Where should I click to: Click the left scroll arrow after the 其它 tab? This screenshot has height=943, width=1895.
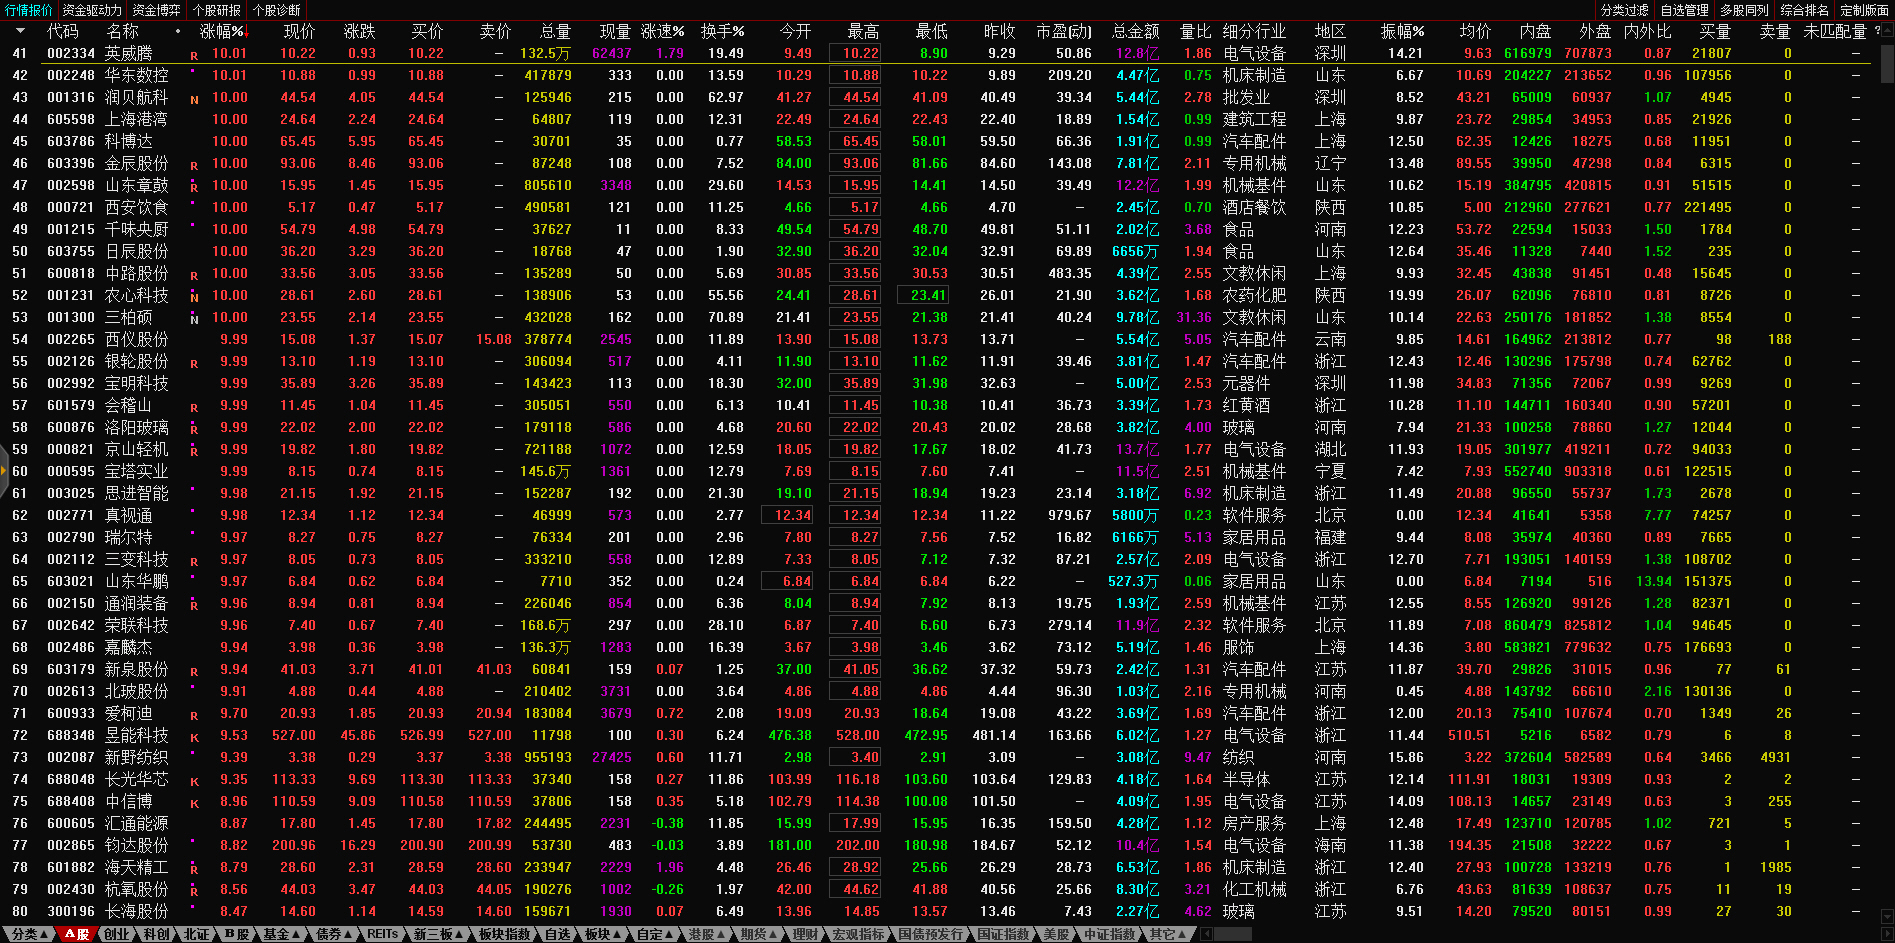click(1207, 934)
